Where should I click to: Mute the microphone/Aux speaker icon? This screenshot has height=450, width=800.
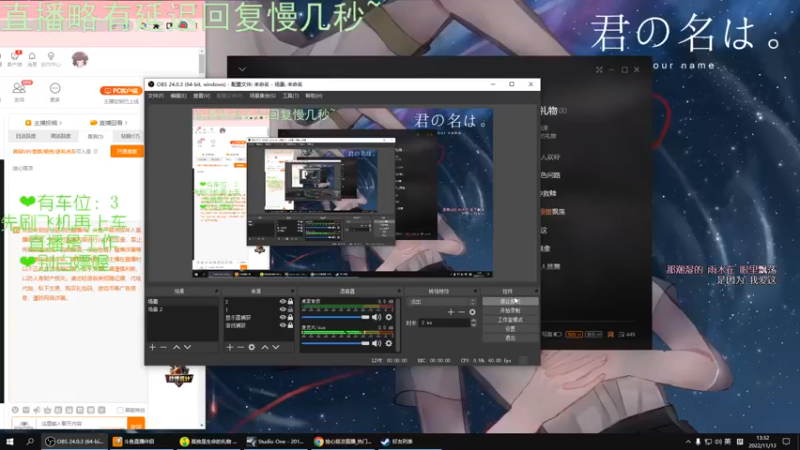point(377,343)
